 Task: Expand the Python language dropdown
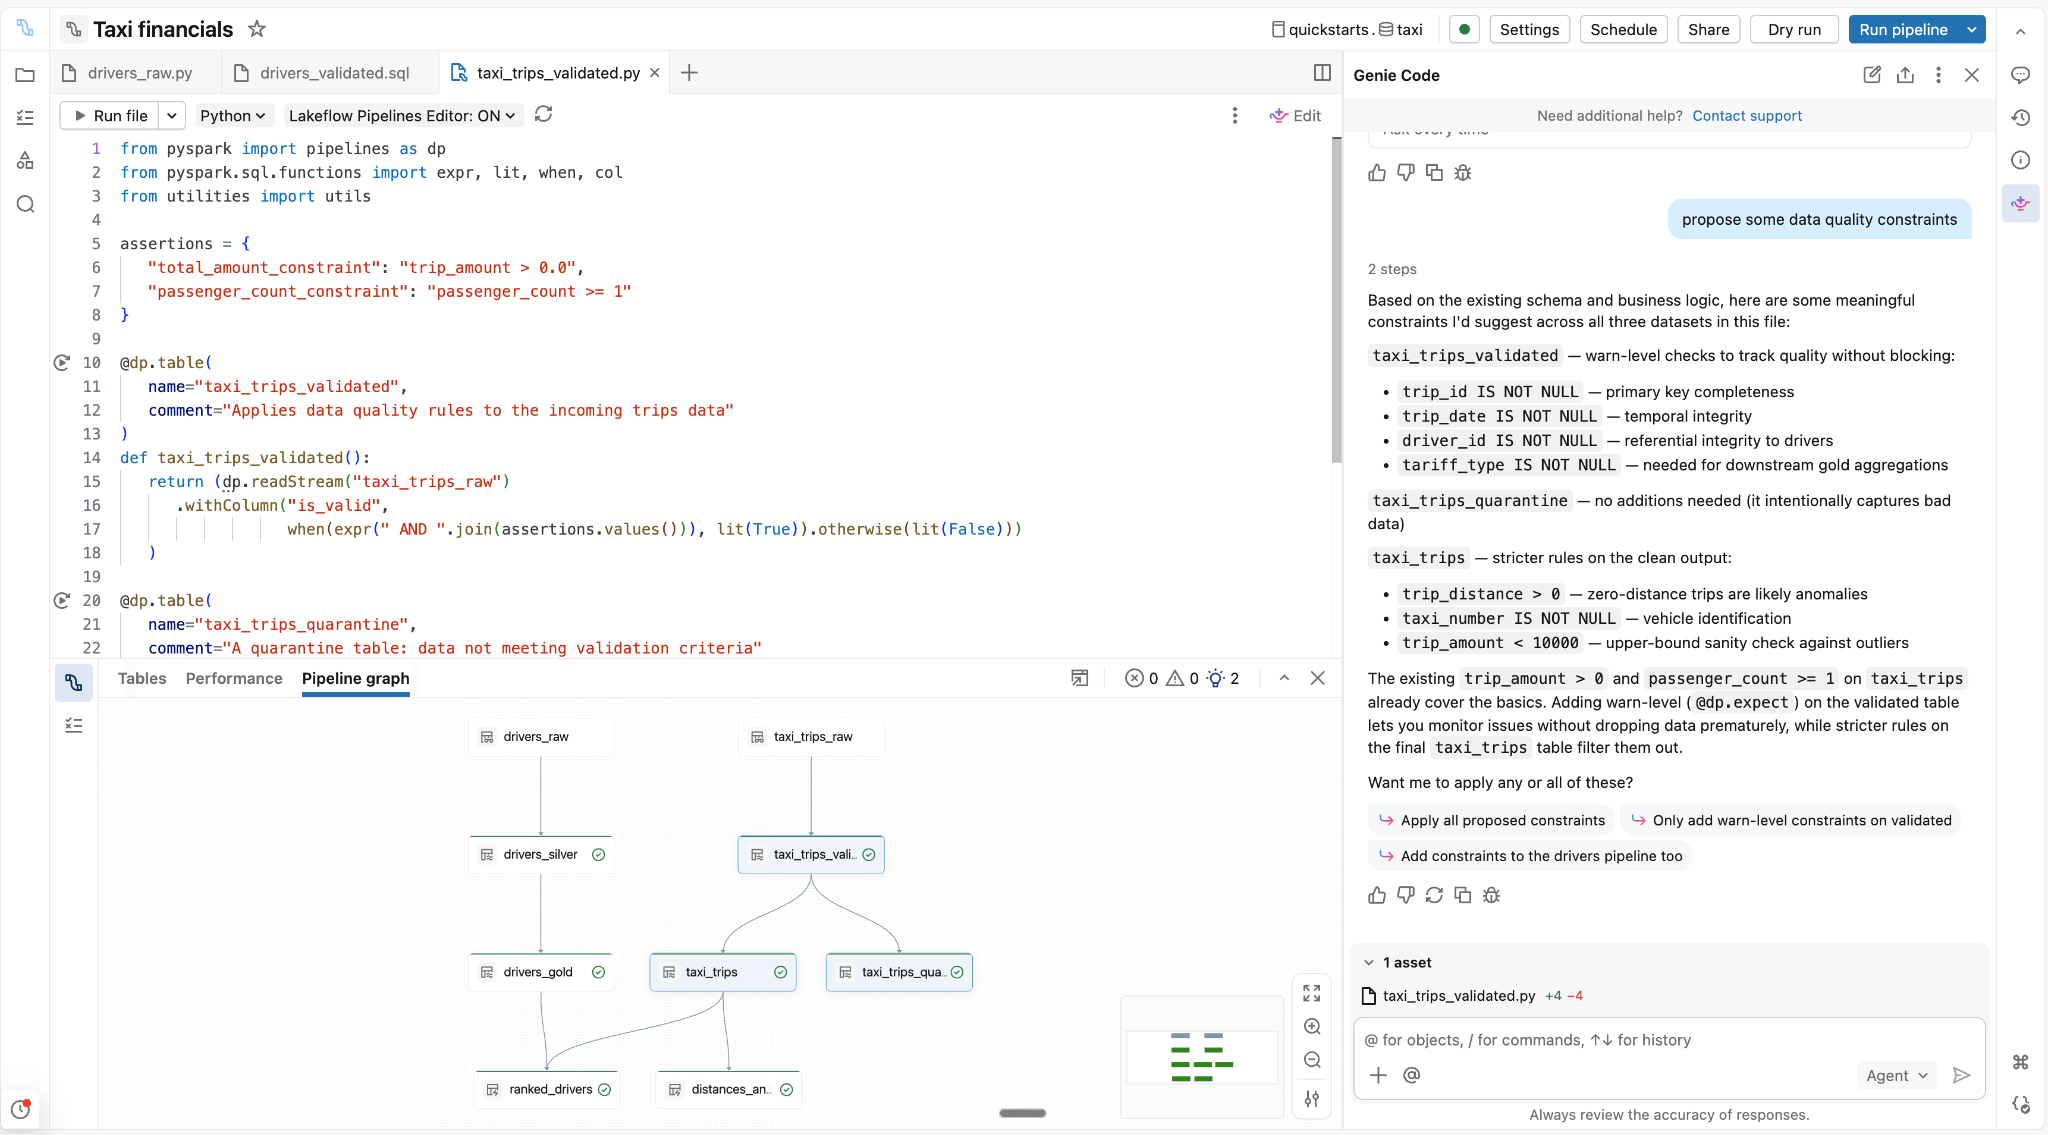232,116
